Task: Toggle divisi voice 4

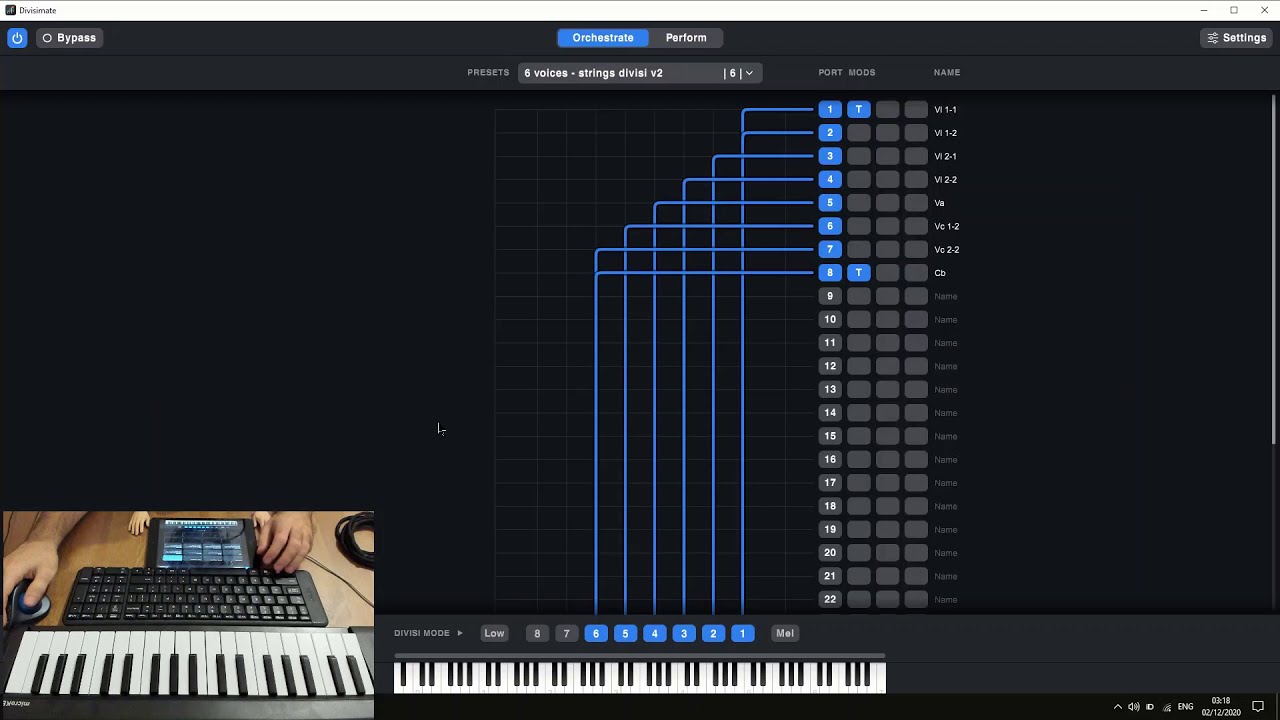Action: (655, 633)
